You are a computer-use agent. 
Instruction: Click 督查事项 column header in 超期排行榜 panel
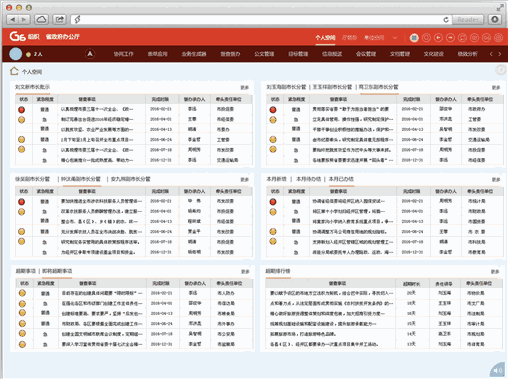coord(338,283)
